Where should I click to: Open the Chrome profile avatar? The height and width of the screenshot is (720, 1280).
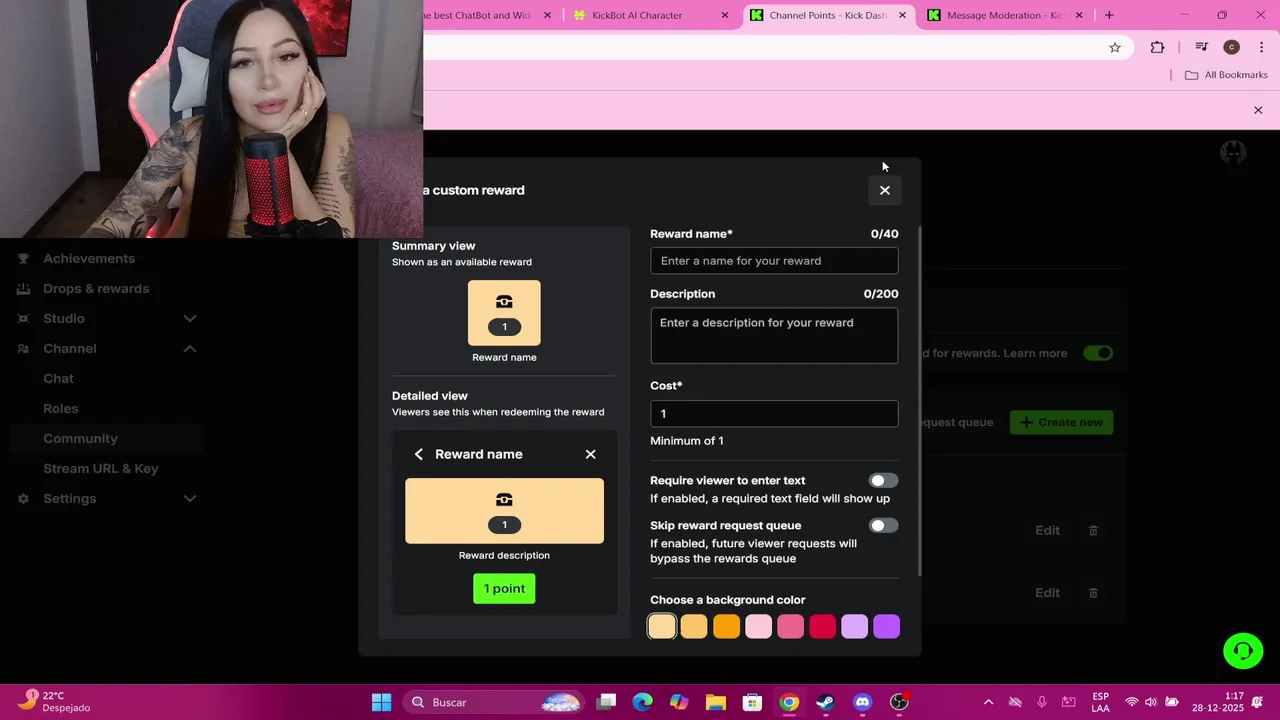tap(1232, 47)
